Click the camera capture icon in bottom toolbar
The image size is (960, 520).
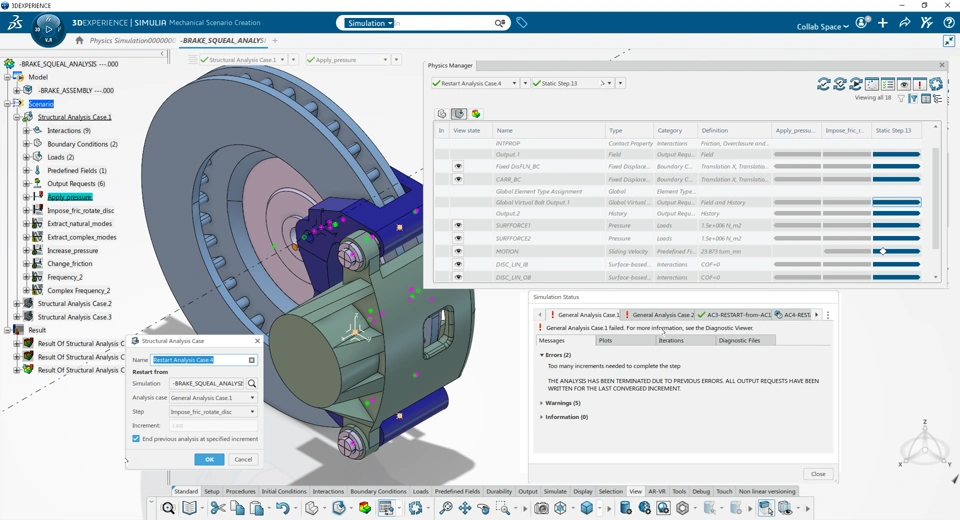click(x=541, y=508)
